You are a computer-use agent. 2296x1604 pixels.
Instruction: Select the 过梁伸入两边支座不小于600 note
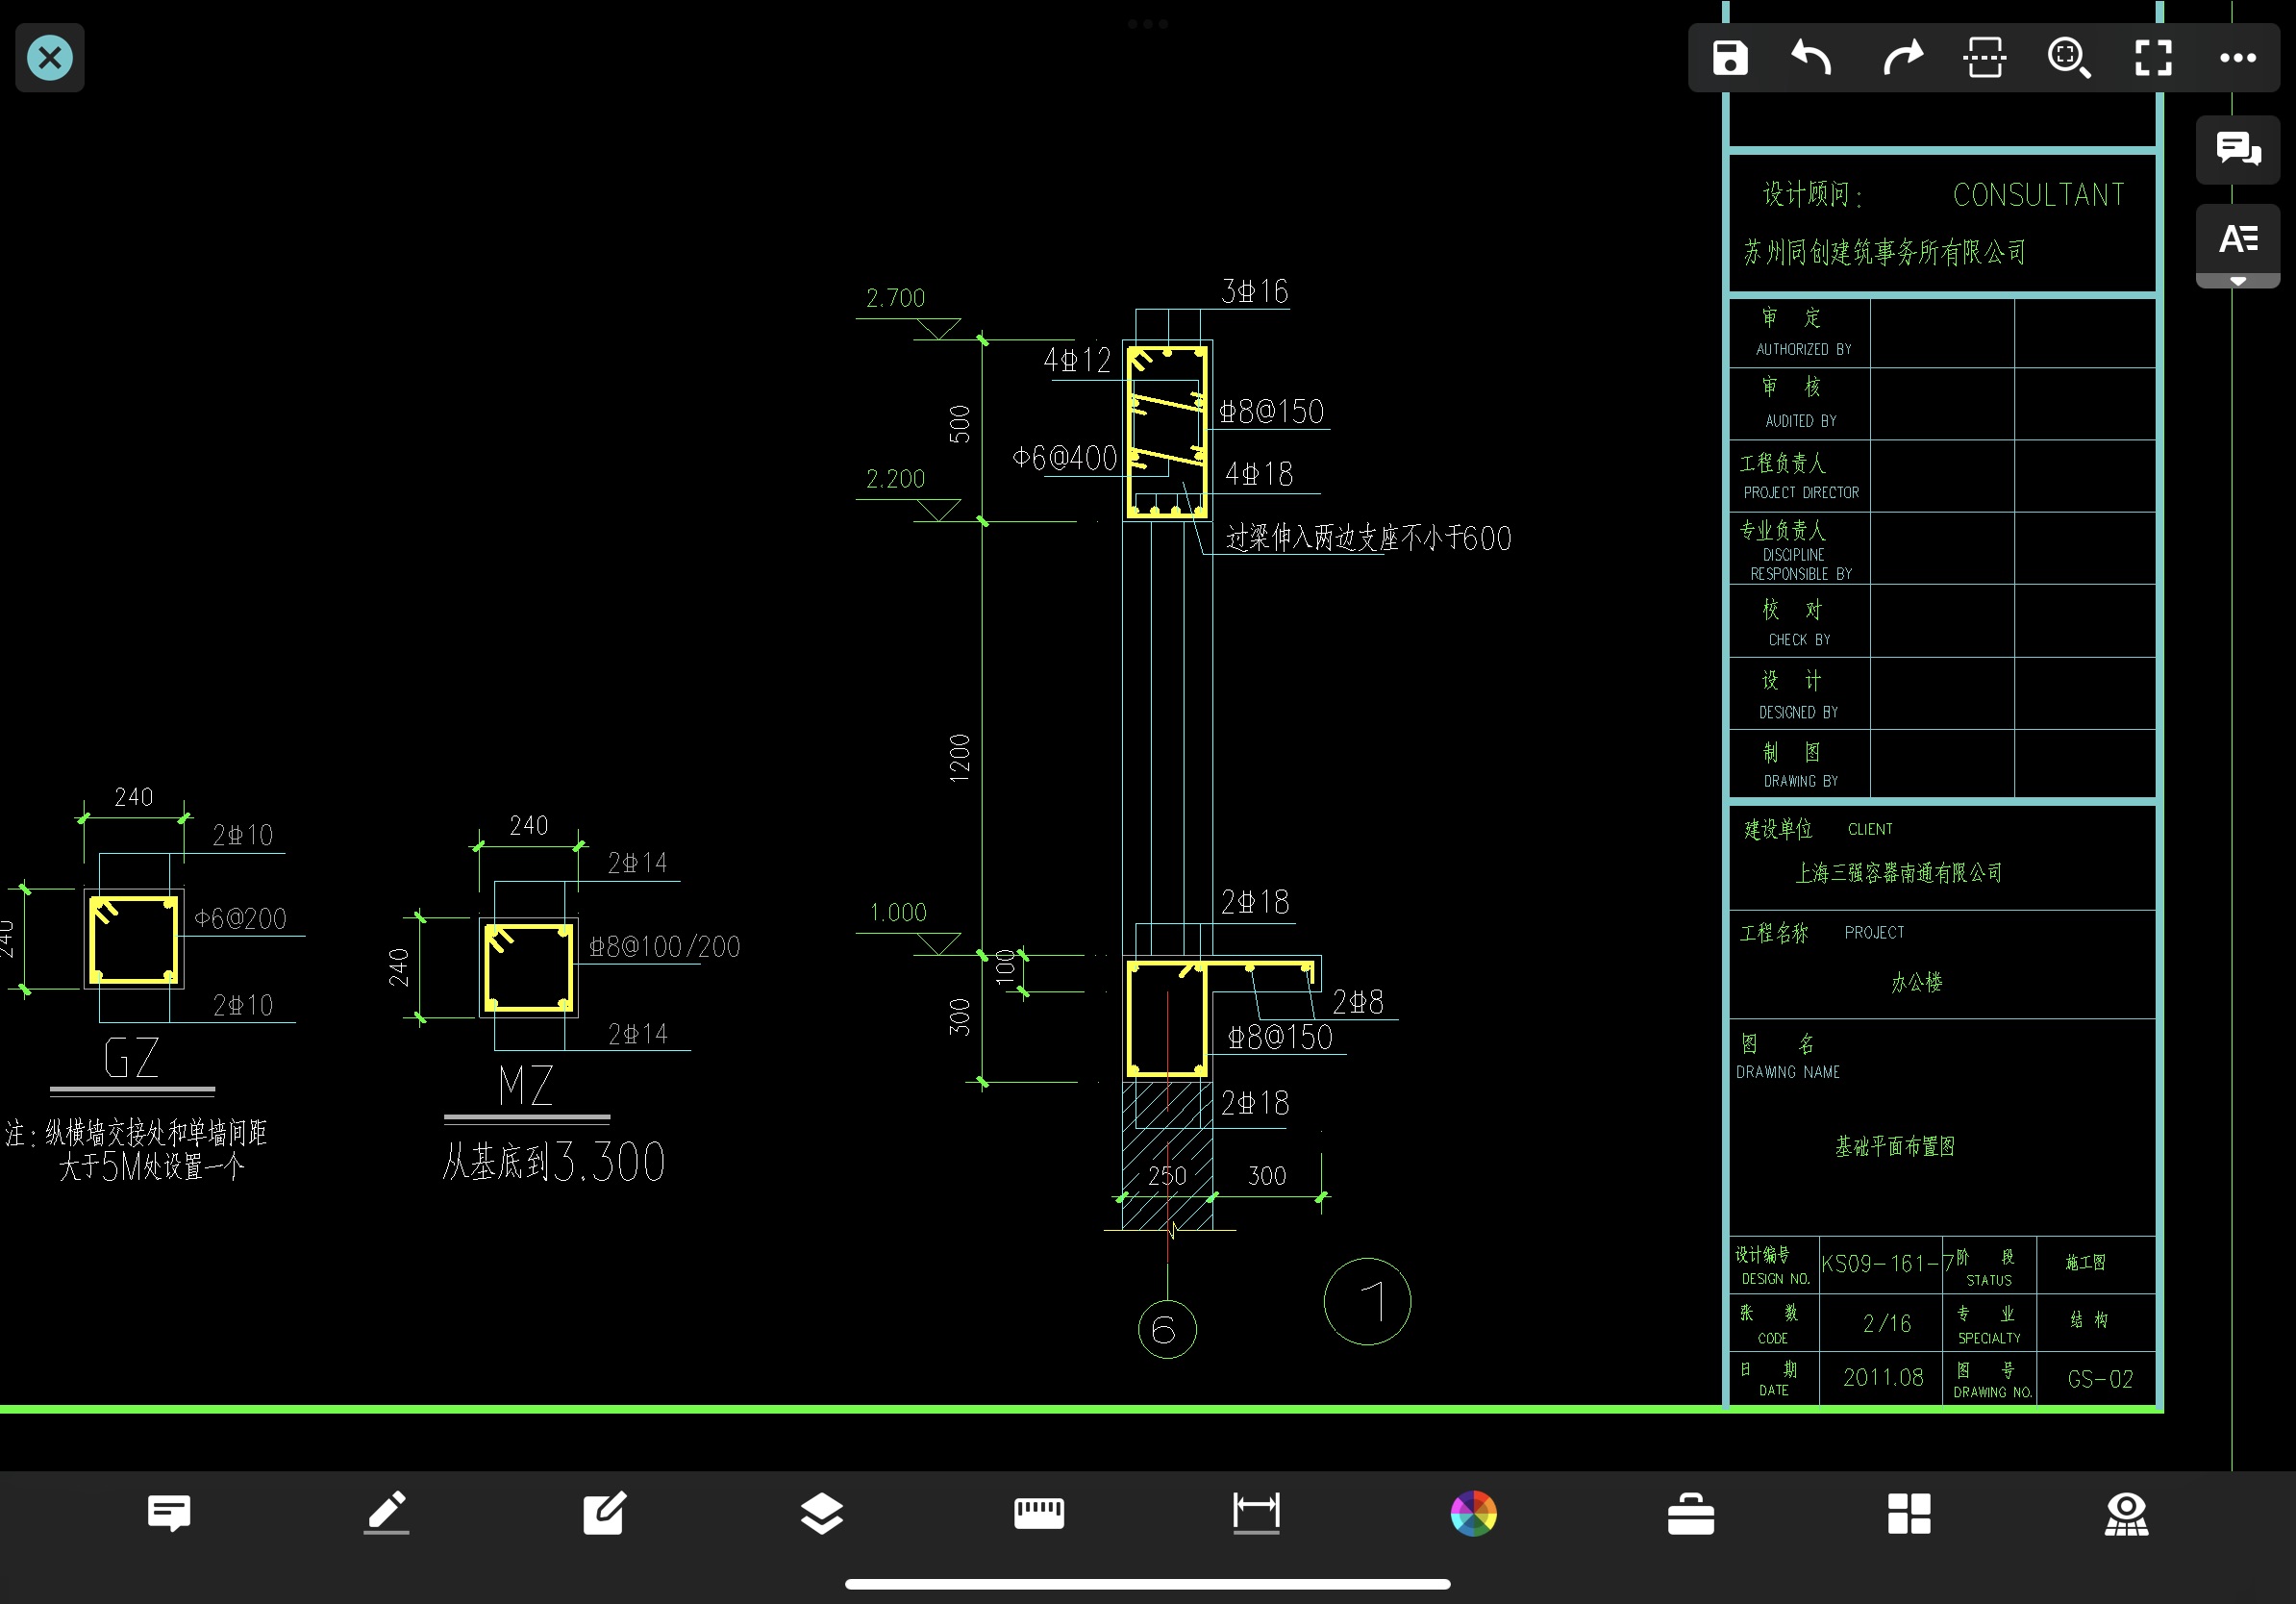coord(1369,538)
